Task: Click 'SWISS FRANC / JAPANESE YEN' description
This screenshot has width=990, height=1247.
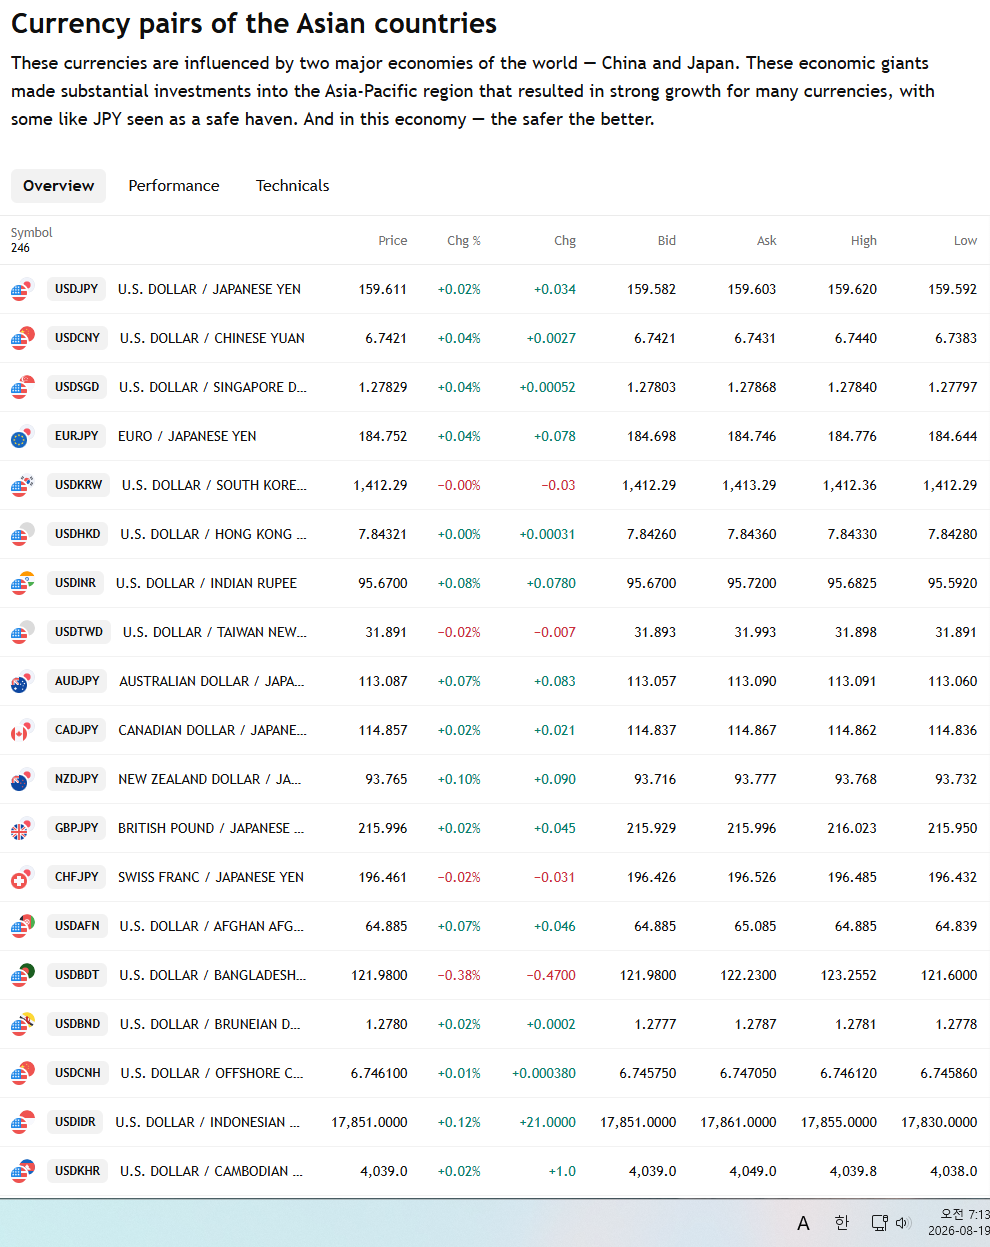Action: [211, 878]
